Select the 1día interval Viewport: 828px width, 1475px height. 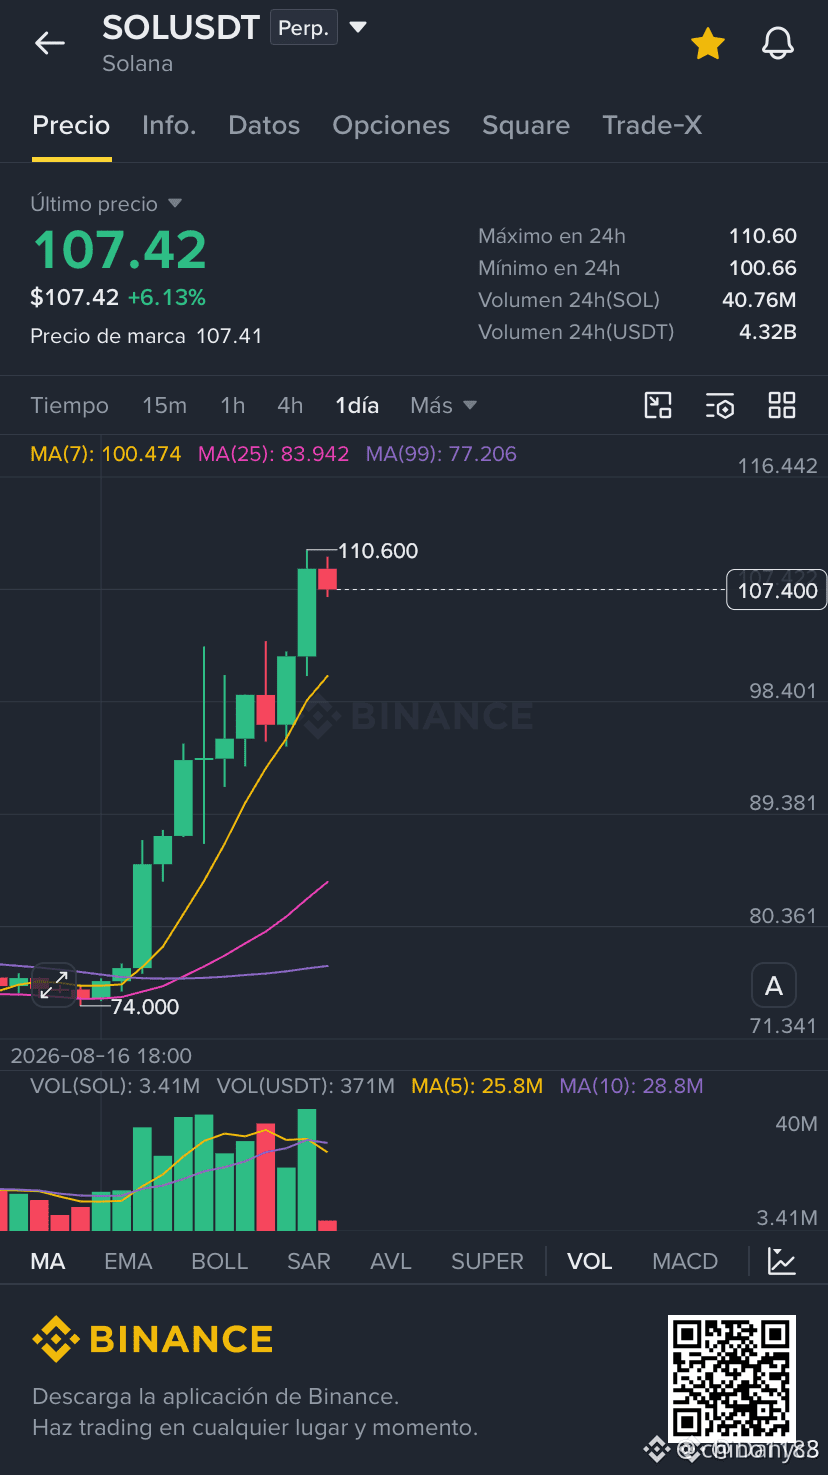[x=357, y=405]
